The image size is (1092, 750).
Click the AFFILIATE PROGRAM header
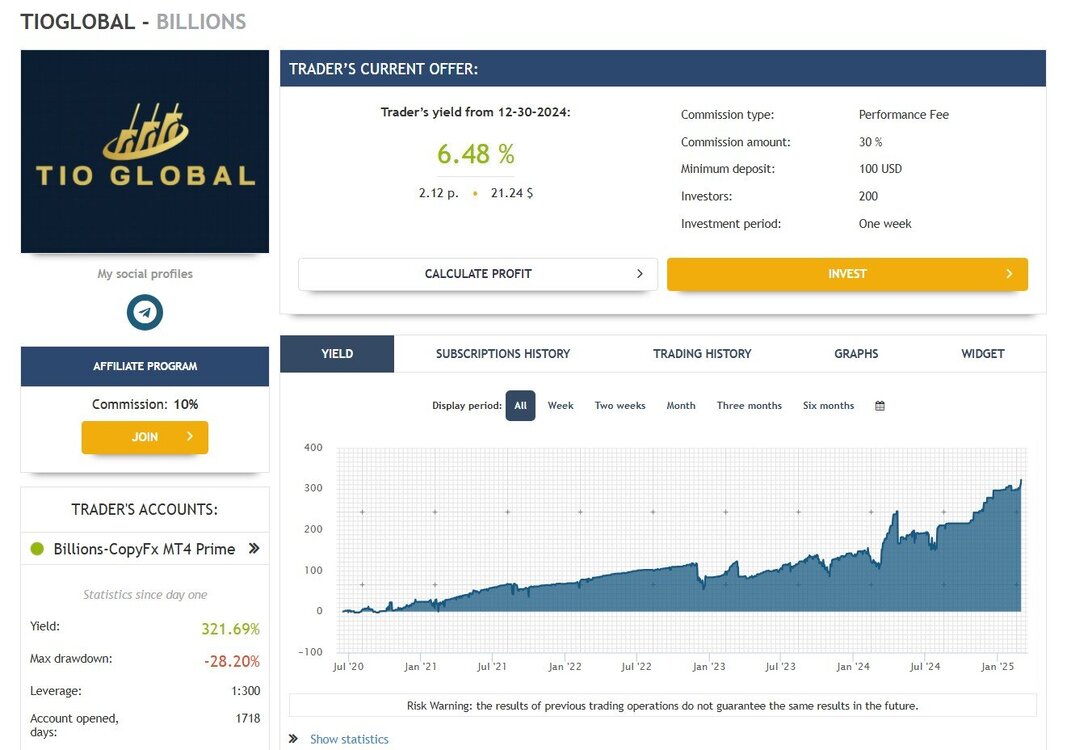pyautogui.click(x=145, y=366)
